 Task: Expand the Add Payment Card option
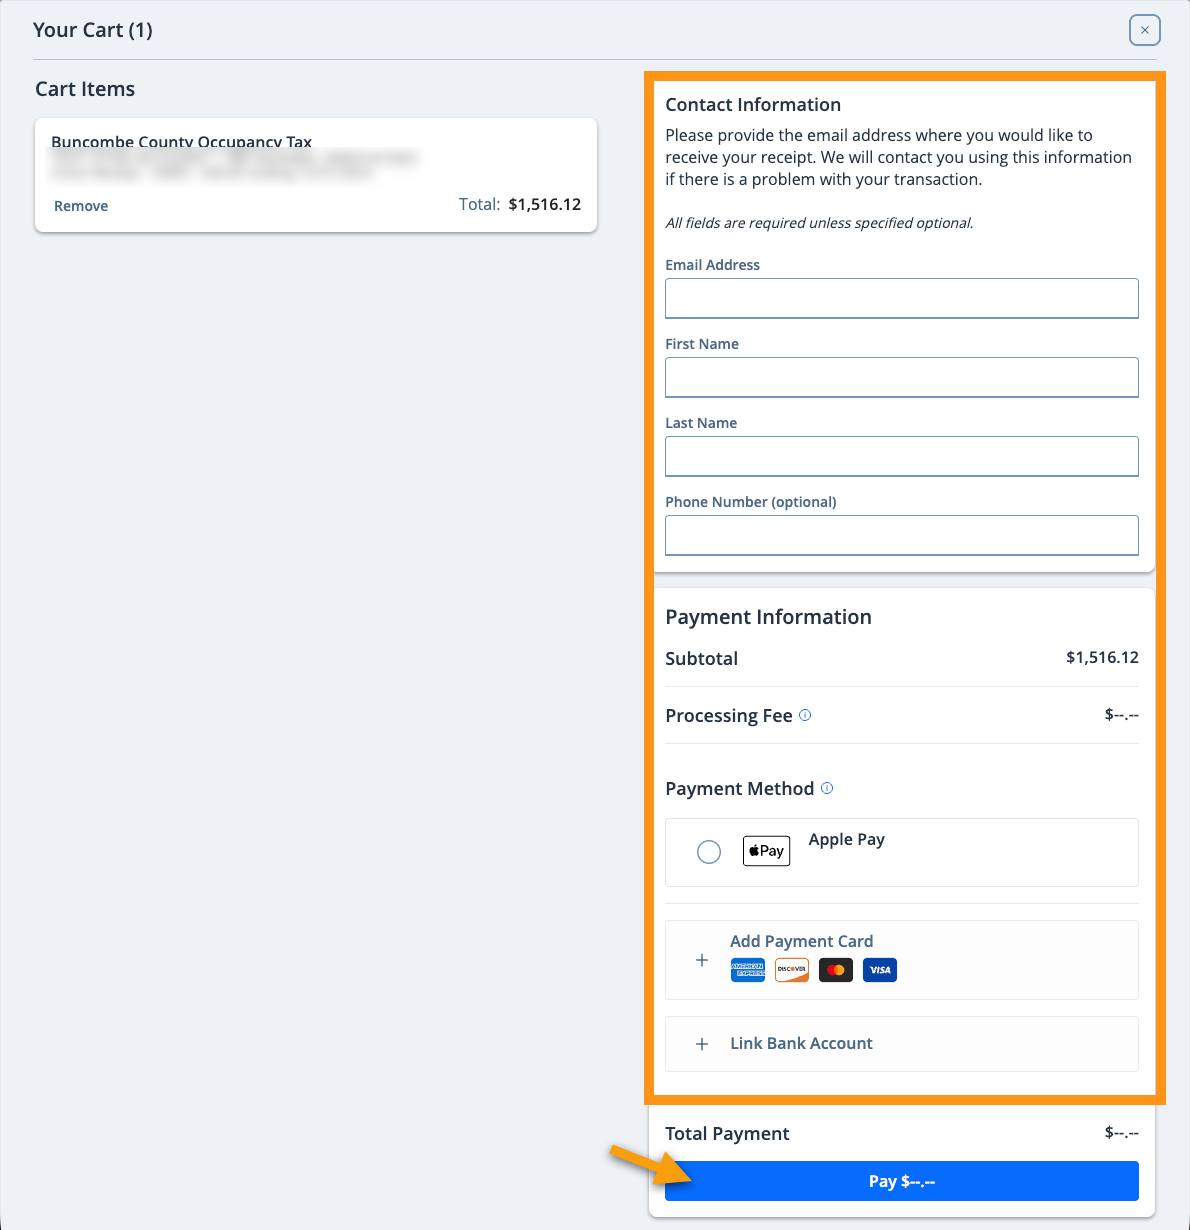(x=902, y=960)
